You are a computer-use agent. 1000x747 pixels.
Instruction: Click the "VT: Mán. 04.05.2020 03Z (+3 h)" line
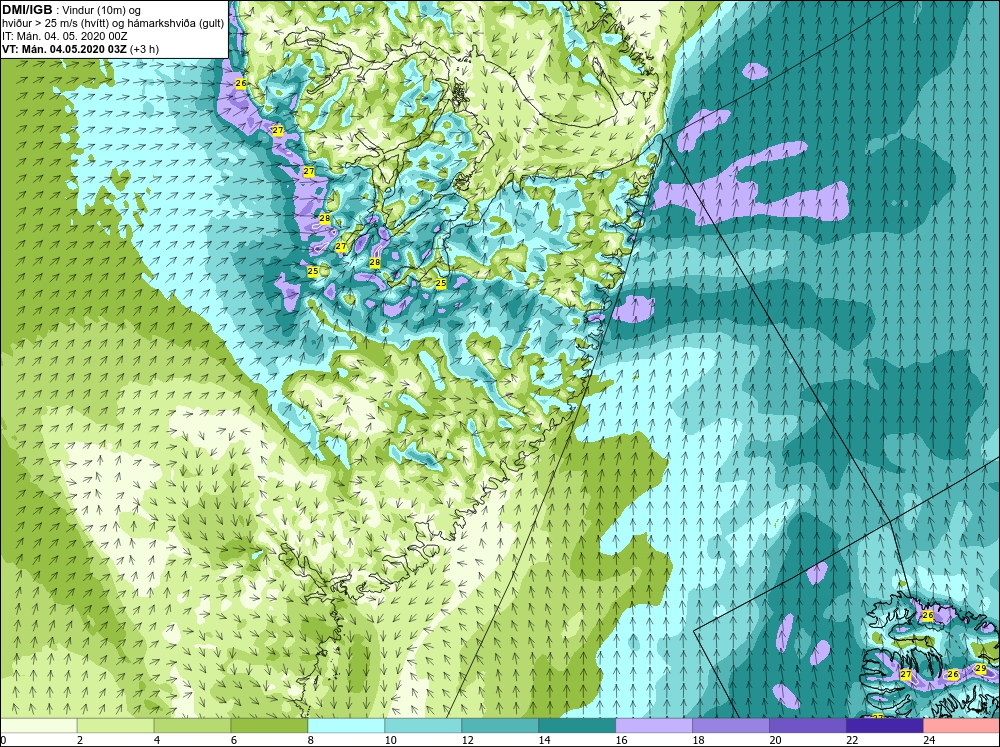click(x=80, y=49)
